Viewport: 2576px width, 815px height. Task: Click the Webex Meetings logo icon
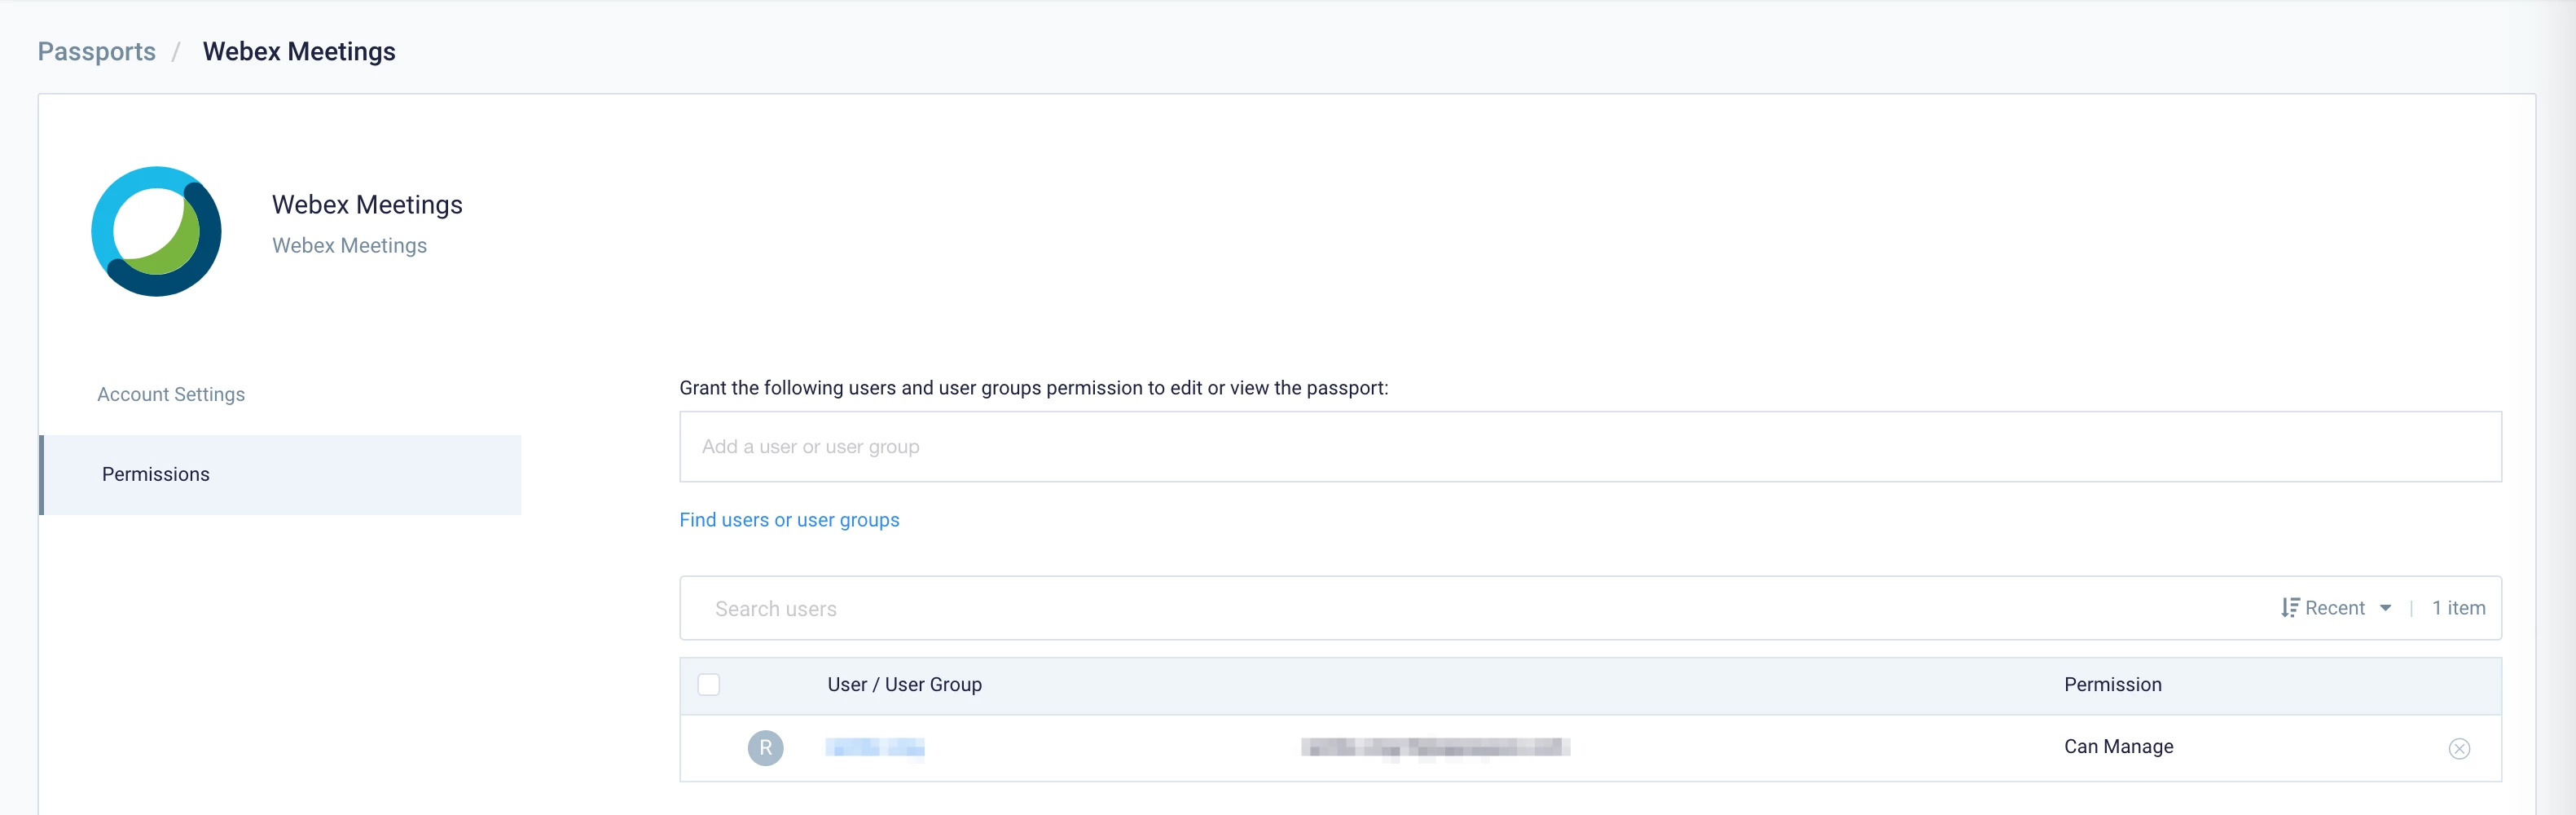(x=156, y=231)
